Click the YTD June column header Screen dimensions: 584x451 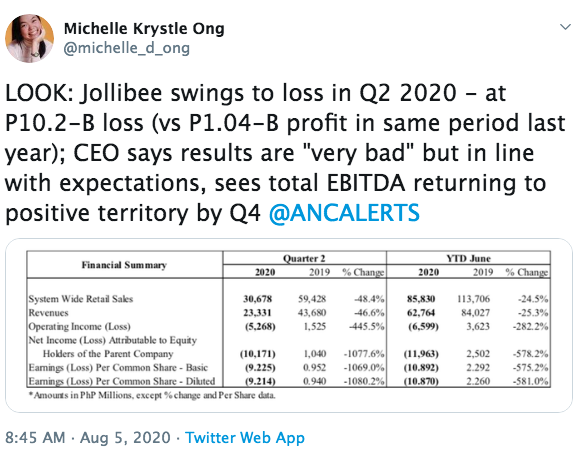pyautogui.click(x=469, y=258)
